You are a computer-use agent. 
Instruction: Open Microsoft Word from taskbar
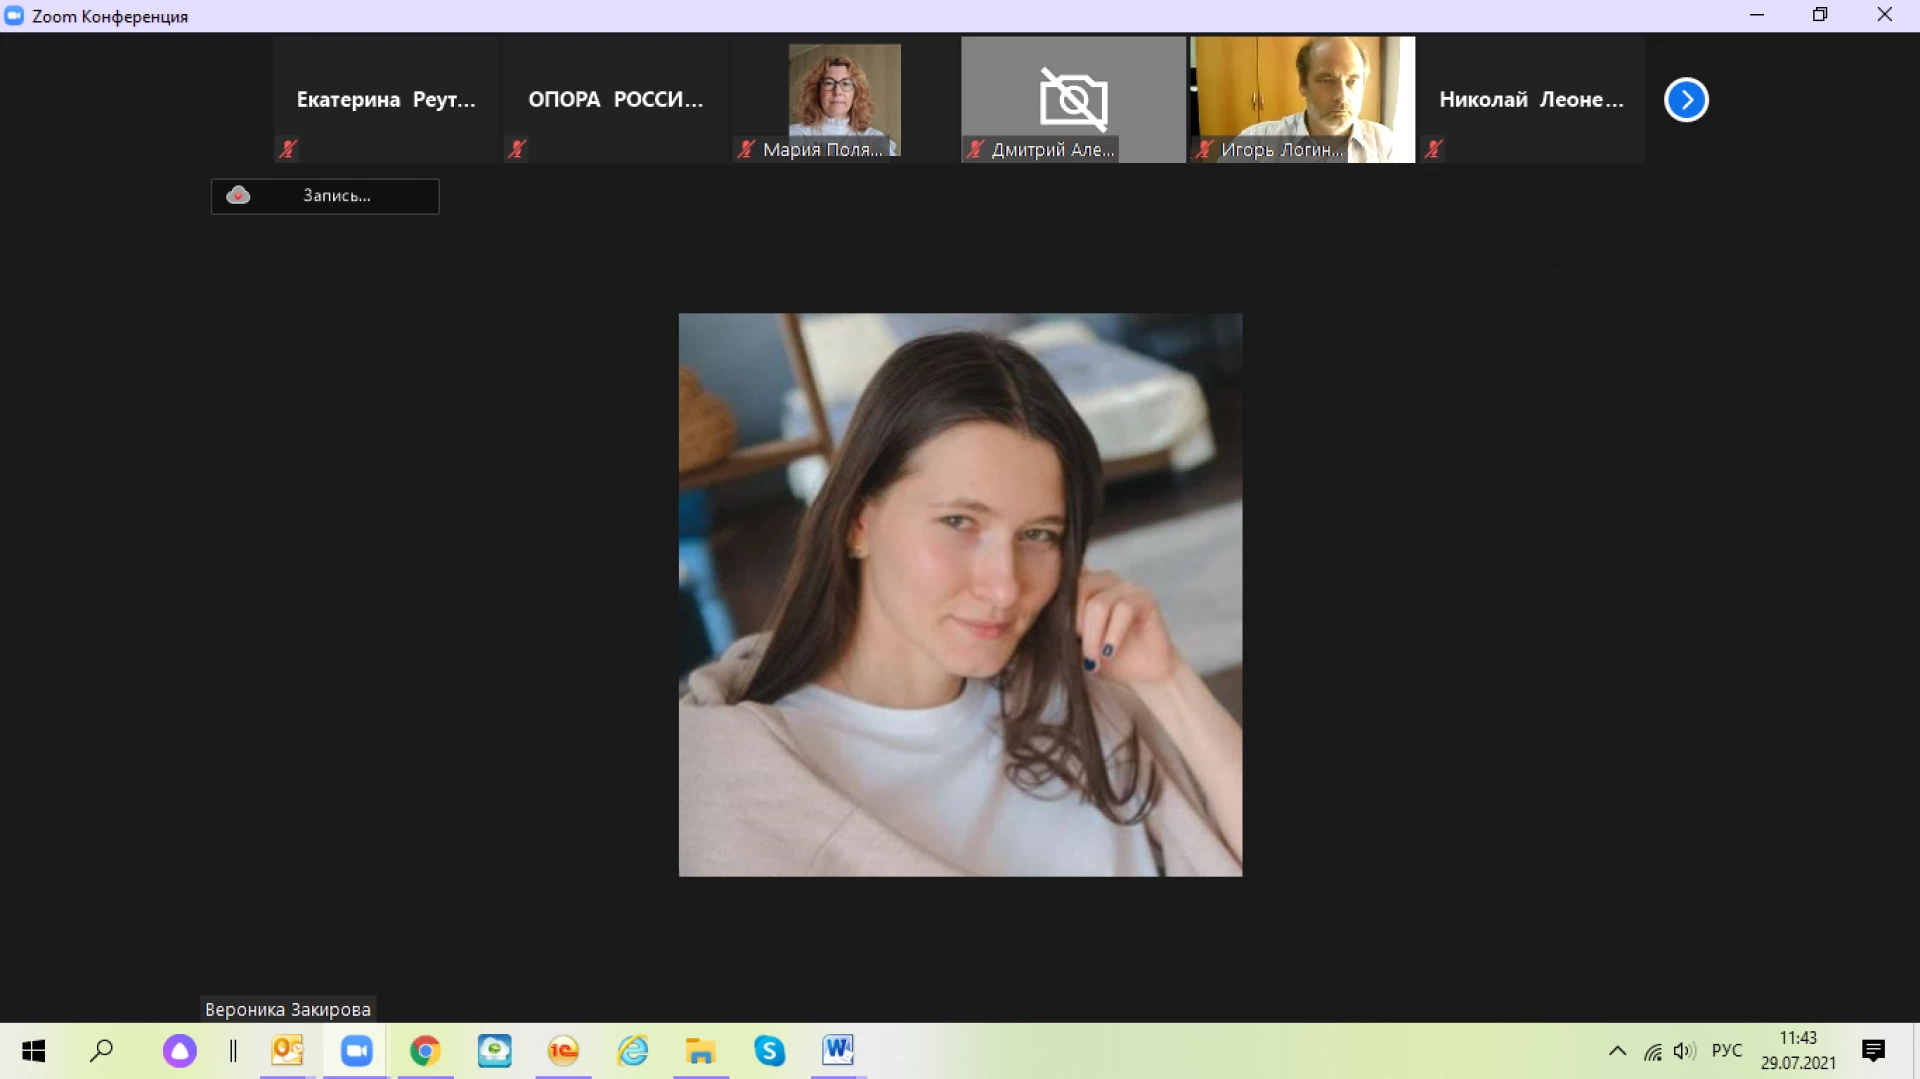pyautogui.click(x=838, y=1051)
